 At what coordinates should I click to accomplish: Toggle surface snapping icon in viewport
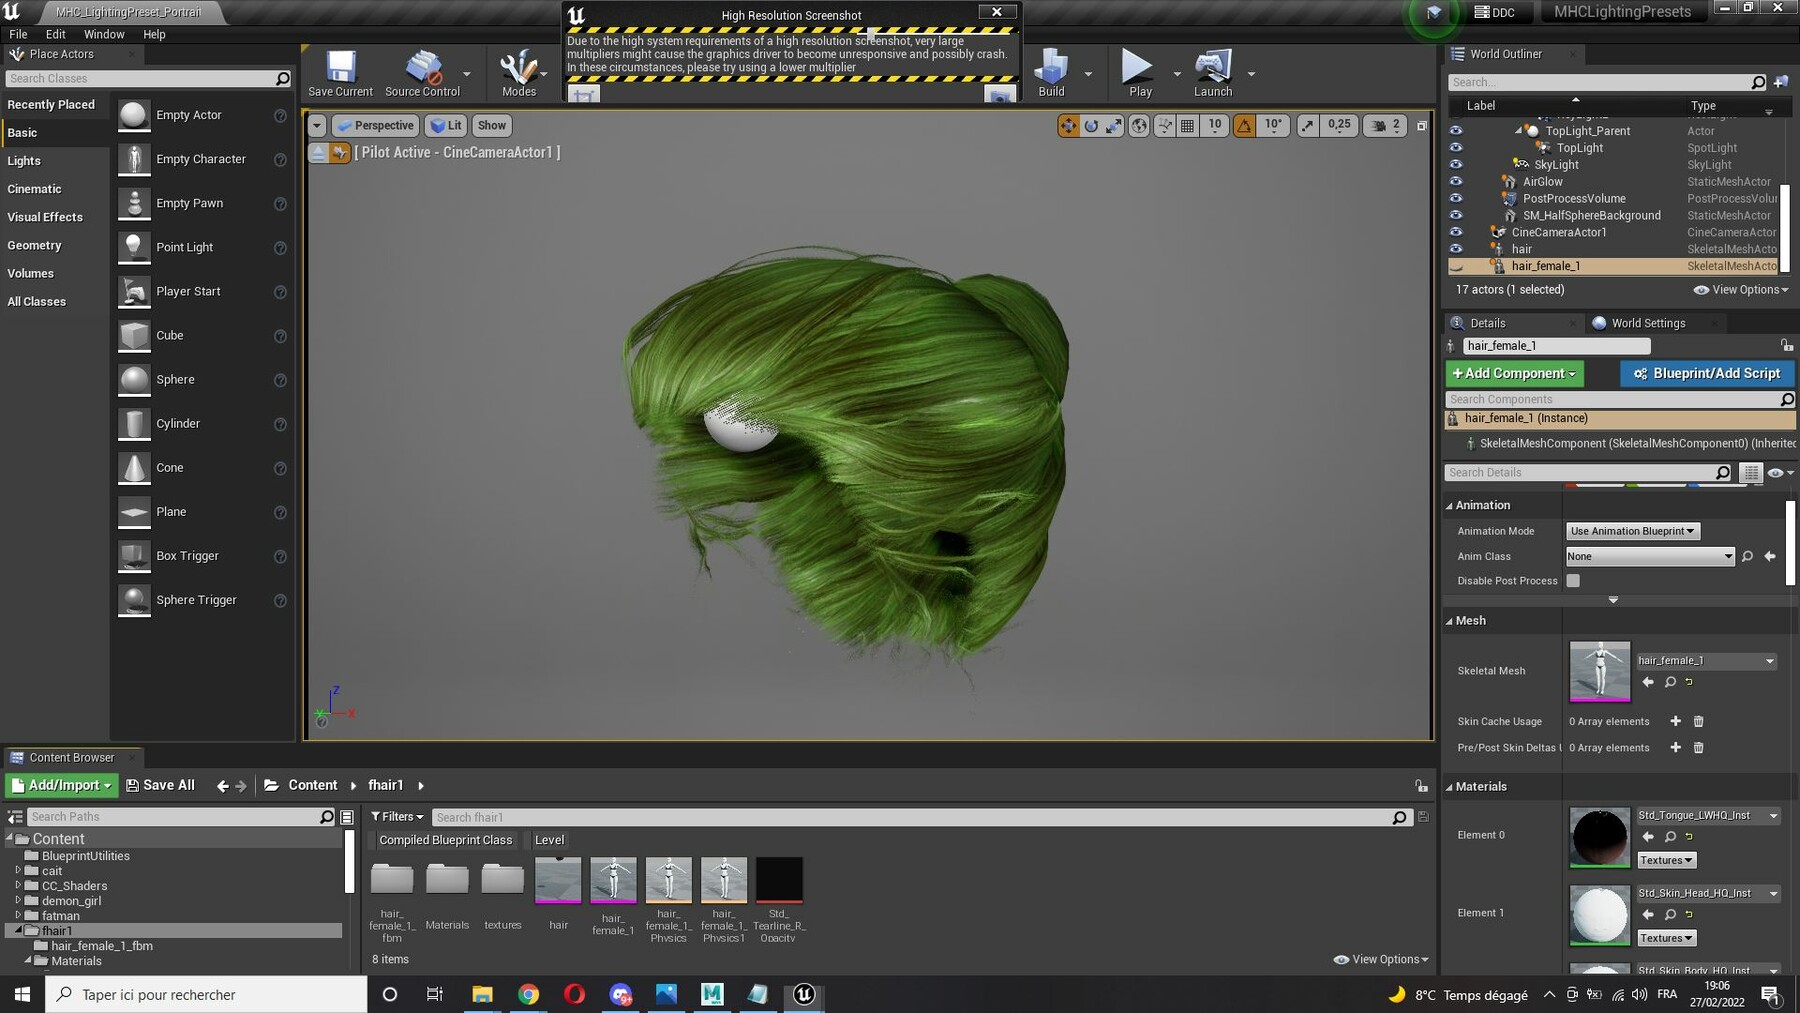(x=1164, y=125)
